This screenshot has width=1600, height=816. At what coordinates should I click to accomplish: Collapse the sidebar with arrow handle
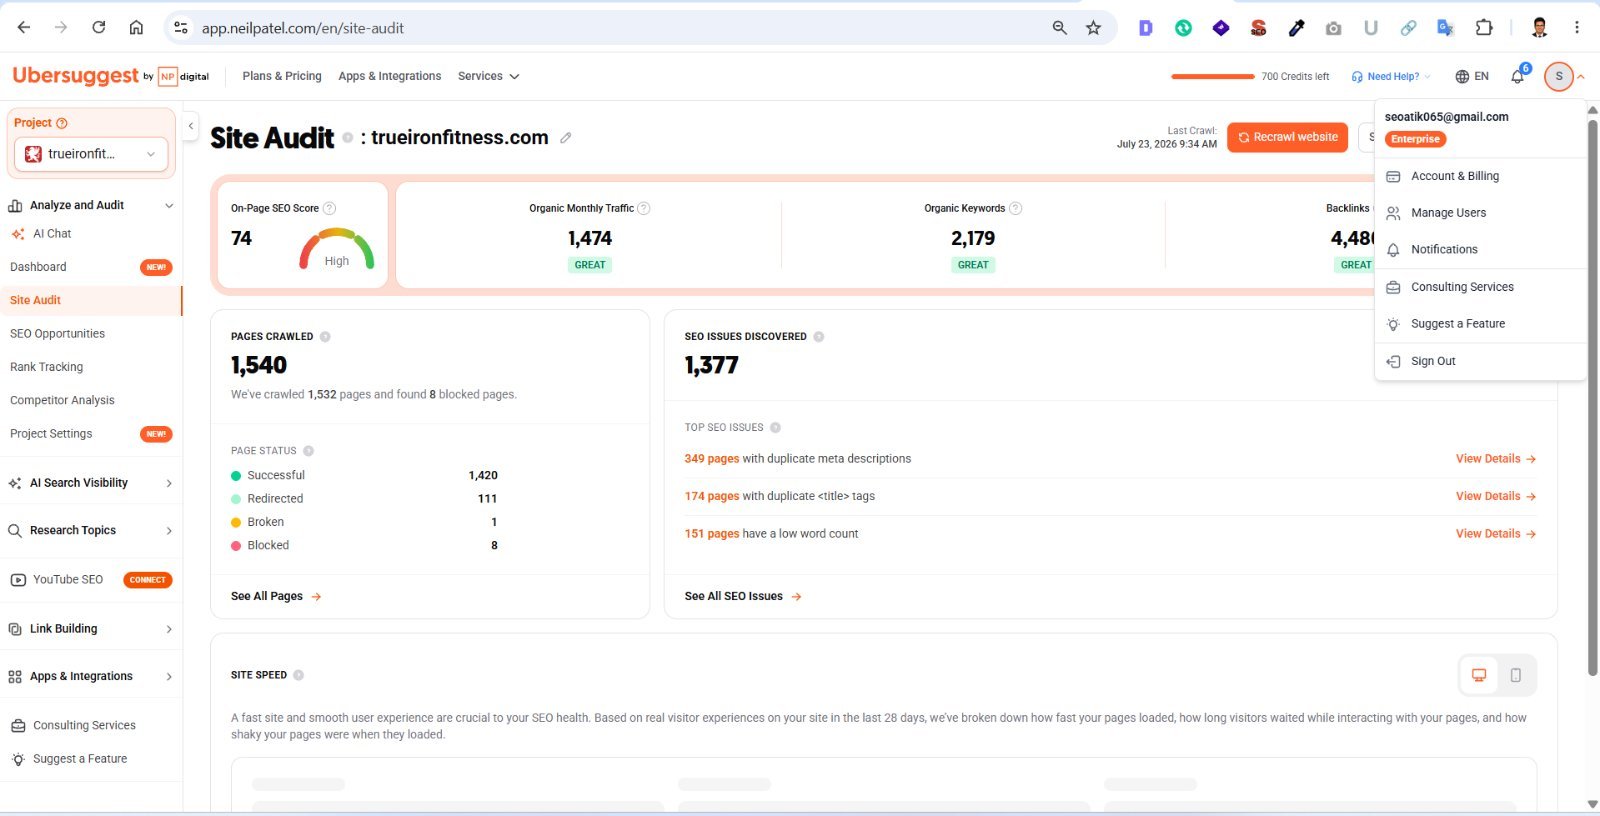(191, 126)
